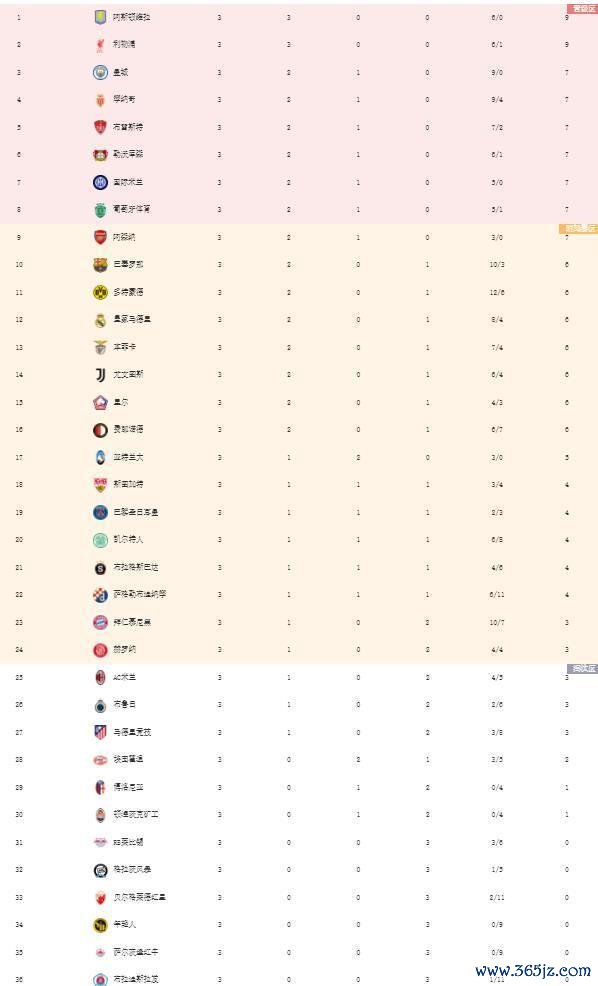Select the Manchester City badge icon
This screenshot has width=598, height=986.
pyautogui.click(x=100, y=72)
